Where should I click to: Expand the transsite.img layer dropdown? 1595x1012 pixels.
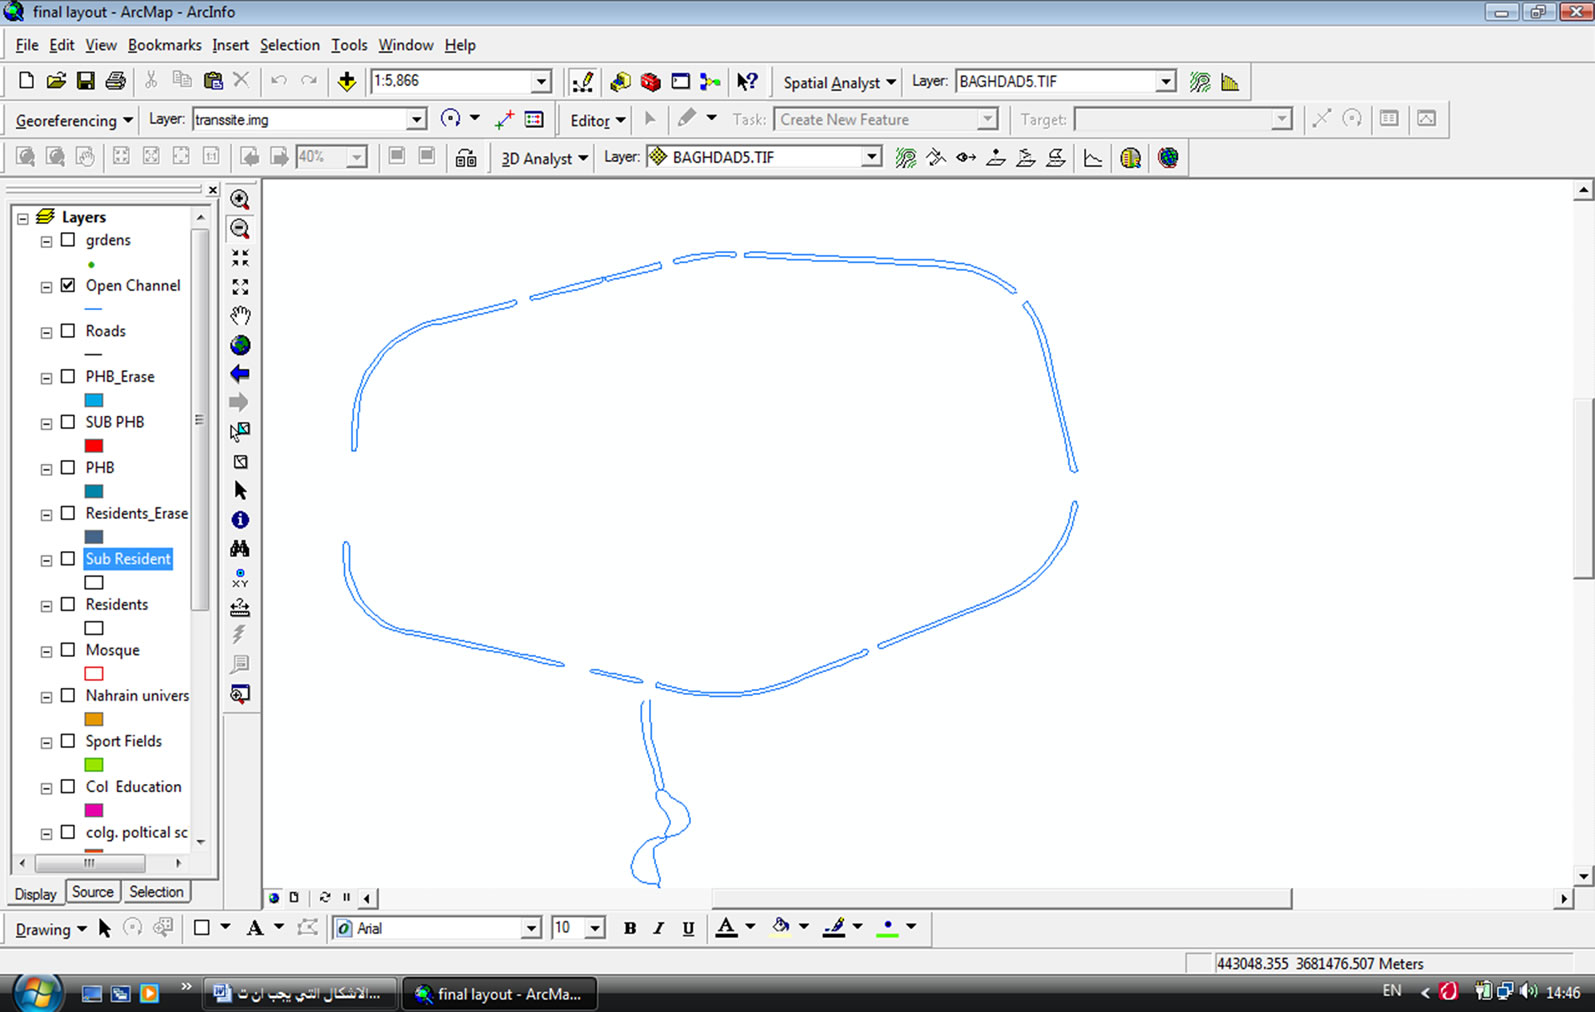pos(416,120)
